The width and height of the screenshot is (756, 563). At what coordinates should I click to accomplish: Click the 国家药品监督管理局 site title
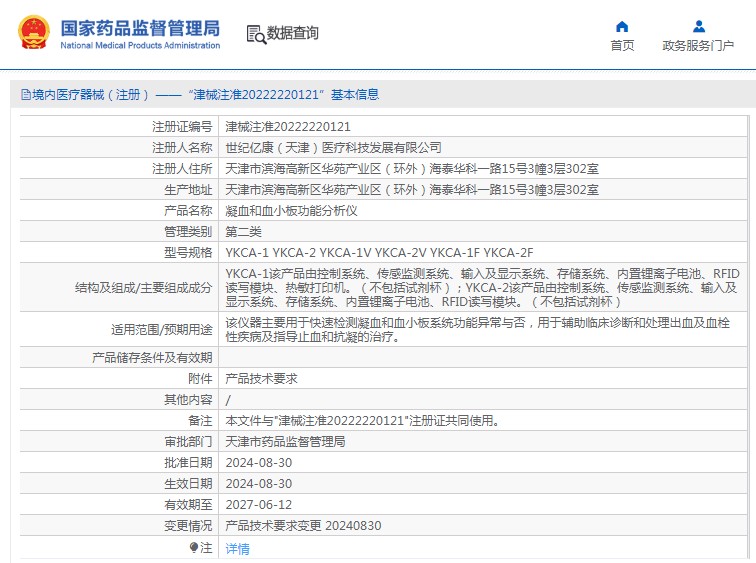(140, 27)
